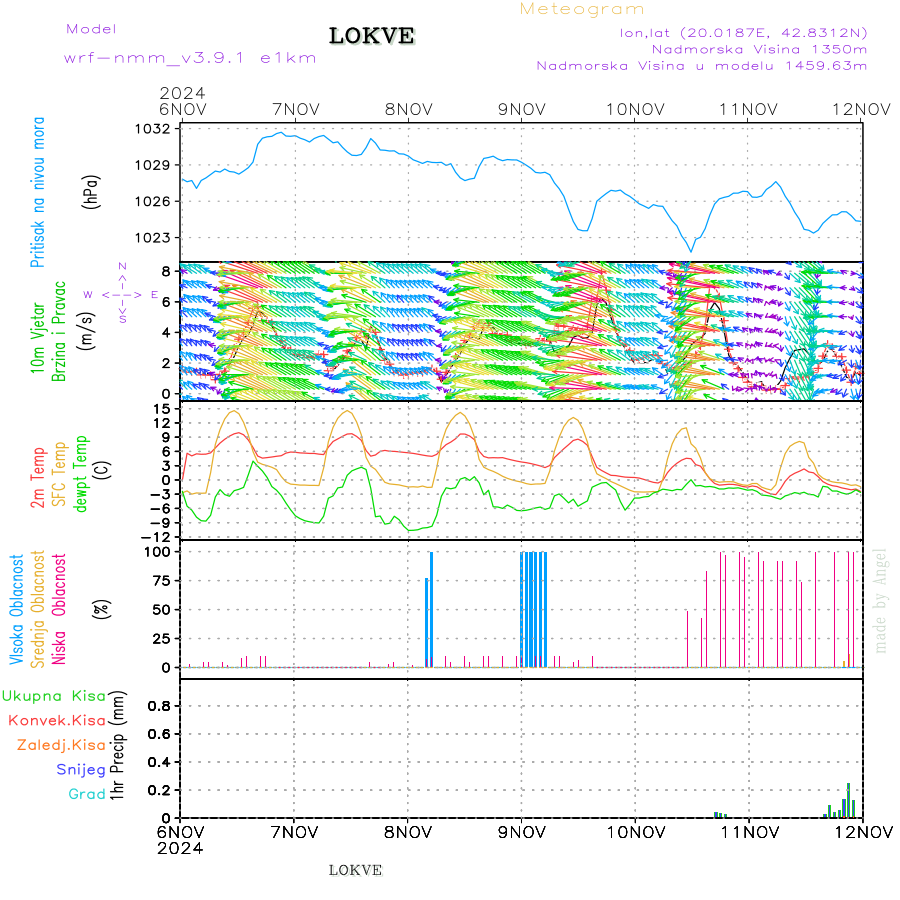This screenshot has height=900, width=900.
Task: Click the 'E' on the compass rose
Action: 154,294
